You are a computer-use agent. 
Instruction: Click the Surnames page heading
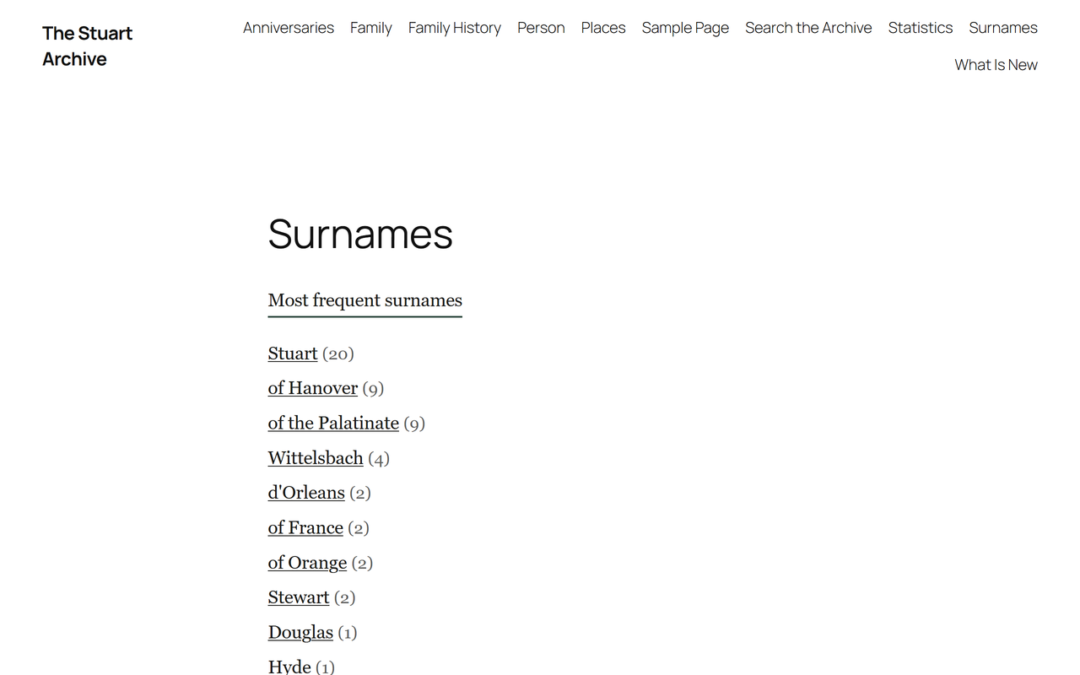360,233
